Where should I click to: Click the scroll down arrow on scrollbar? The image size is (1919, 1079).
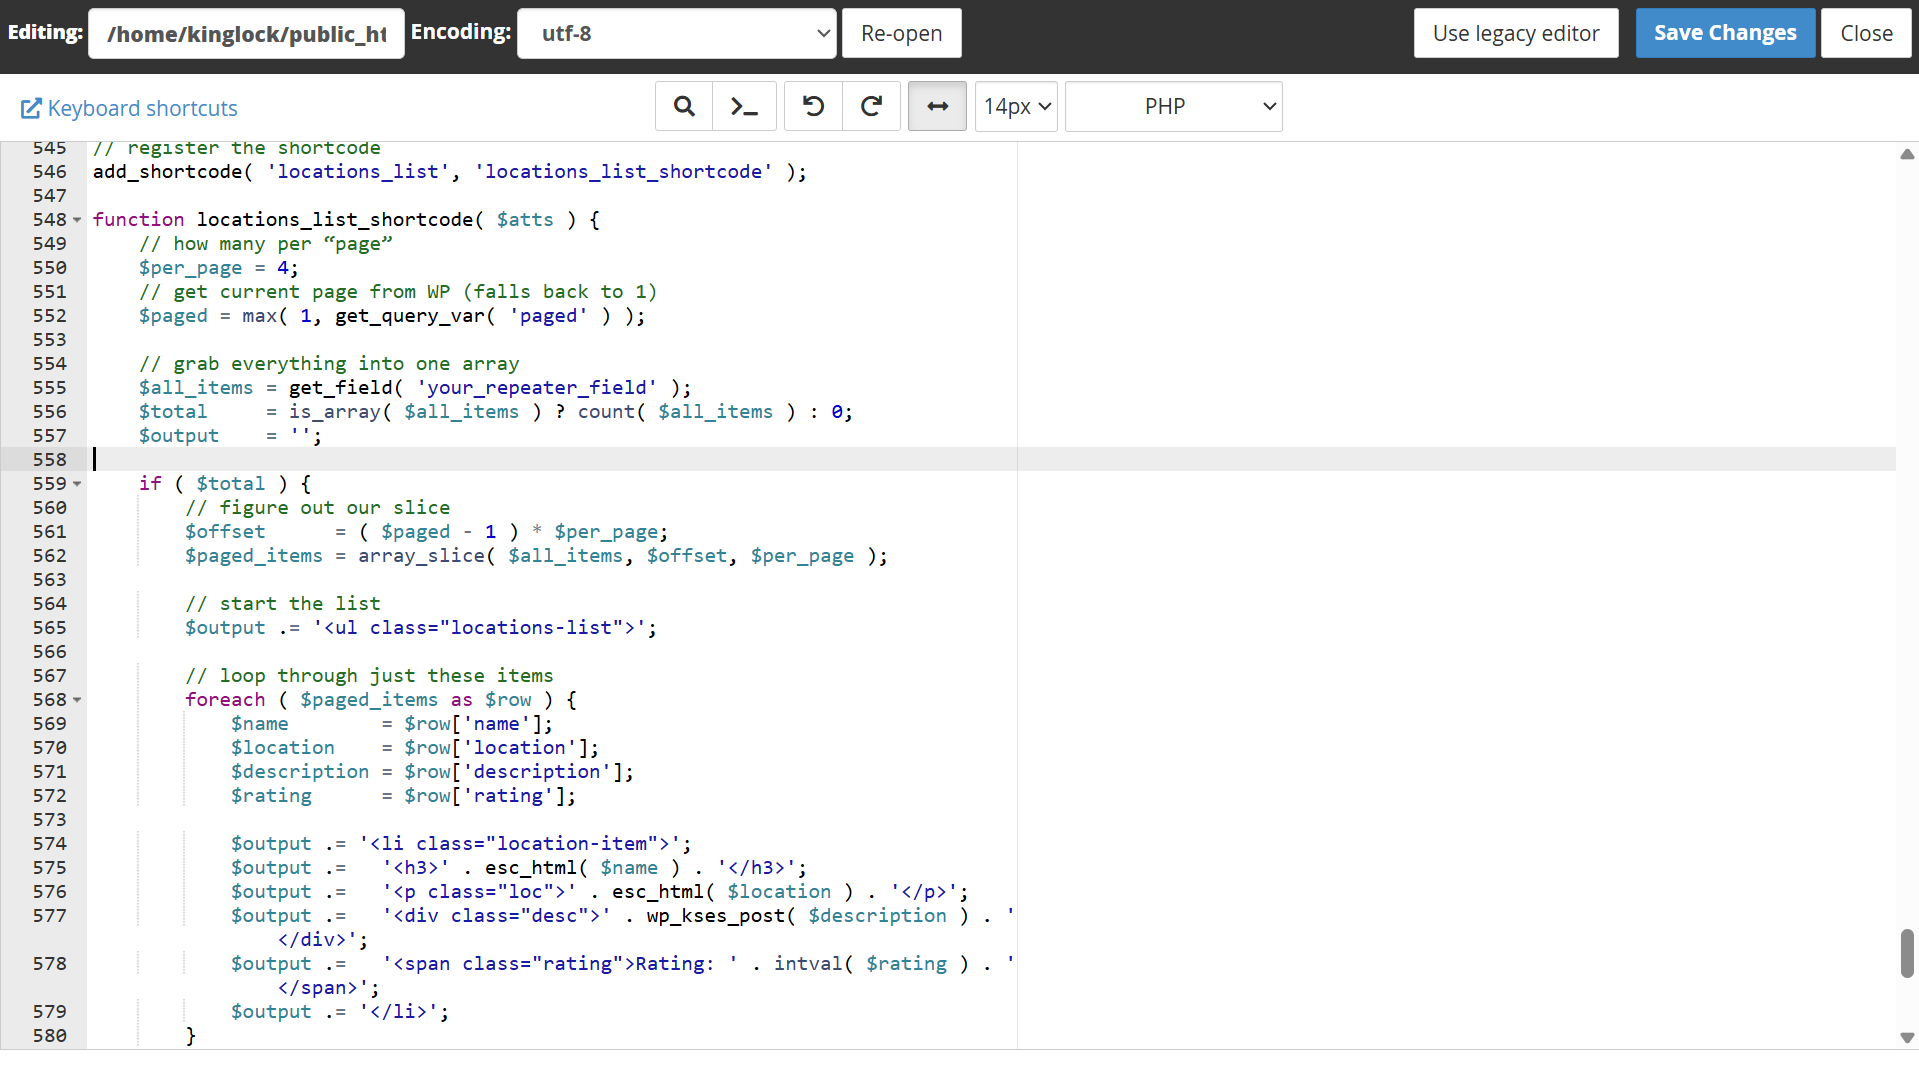click(1906, 1038)
